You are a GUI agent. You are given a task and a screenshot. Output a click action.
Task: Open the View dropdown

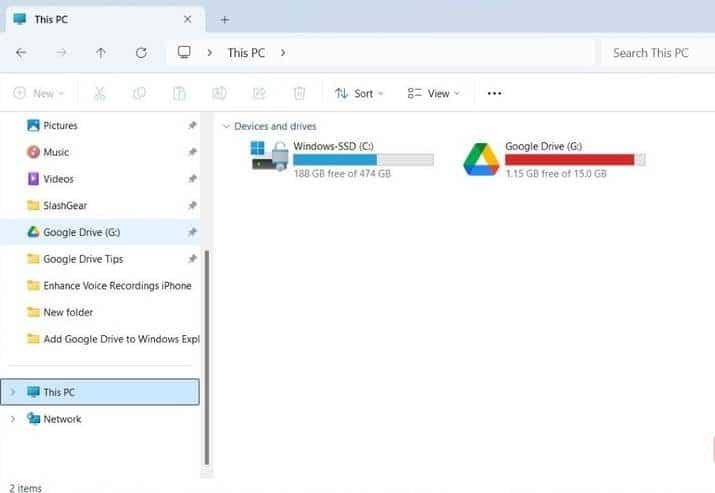pyautogui.click(x=433, y=93)
